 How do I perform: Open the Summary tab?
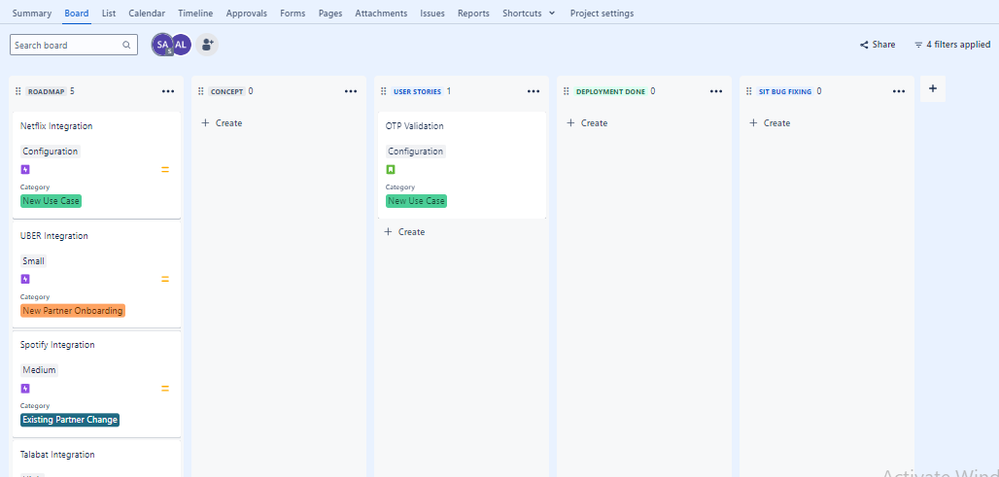tap(32, 13)
